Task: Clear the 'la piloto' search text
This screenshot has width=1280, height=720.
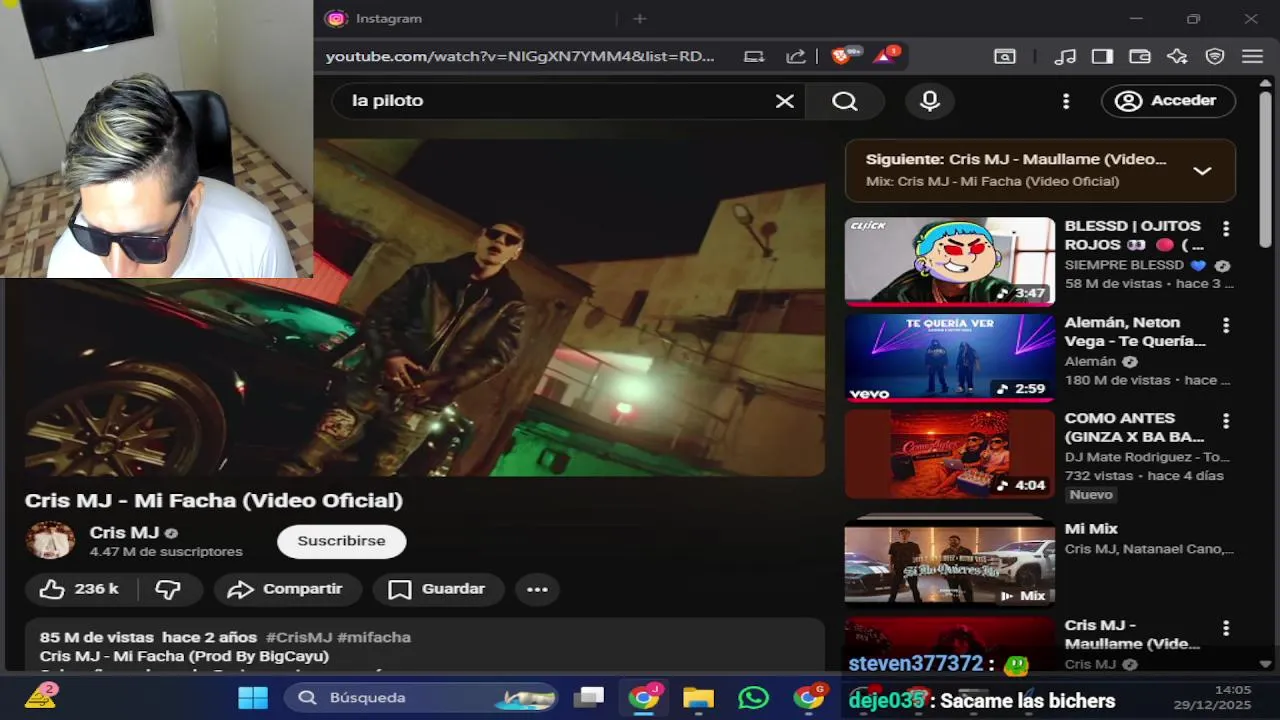Action: pos(785,101)
